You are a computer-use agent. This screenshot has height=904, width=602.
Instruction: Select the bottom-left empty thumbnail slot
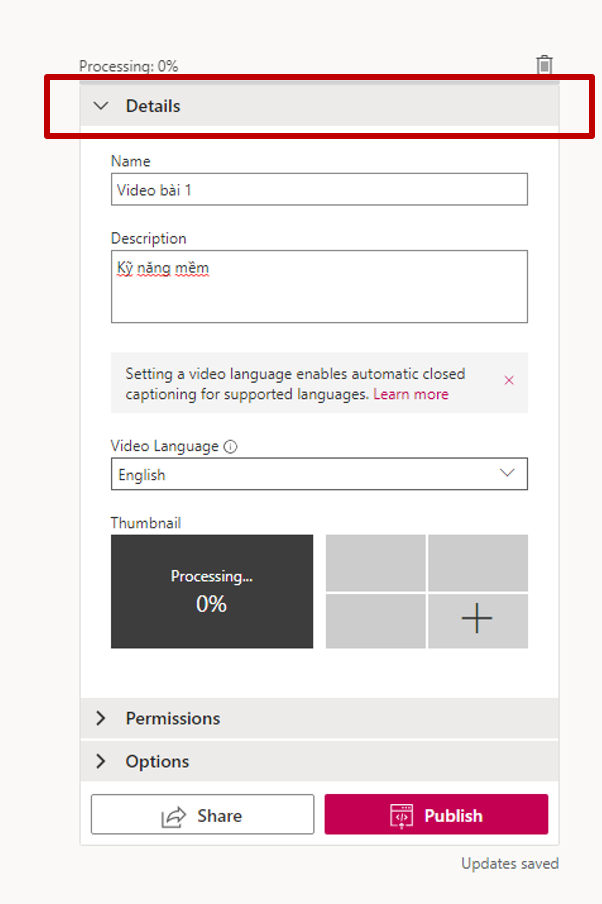point(376,621)
